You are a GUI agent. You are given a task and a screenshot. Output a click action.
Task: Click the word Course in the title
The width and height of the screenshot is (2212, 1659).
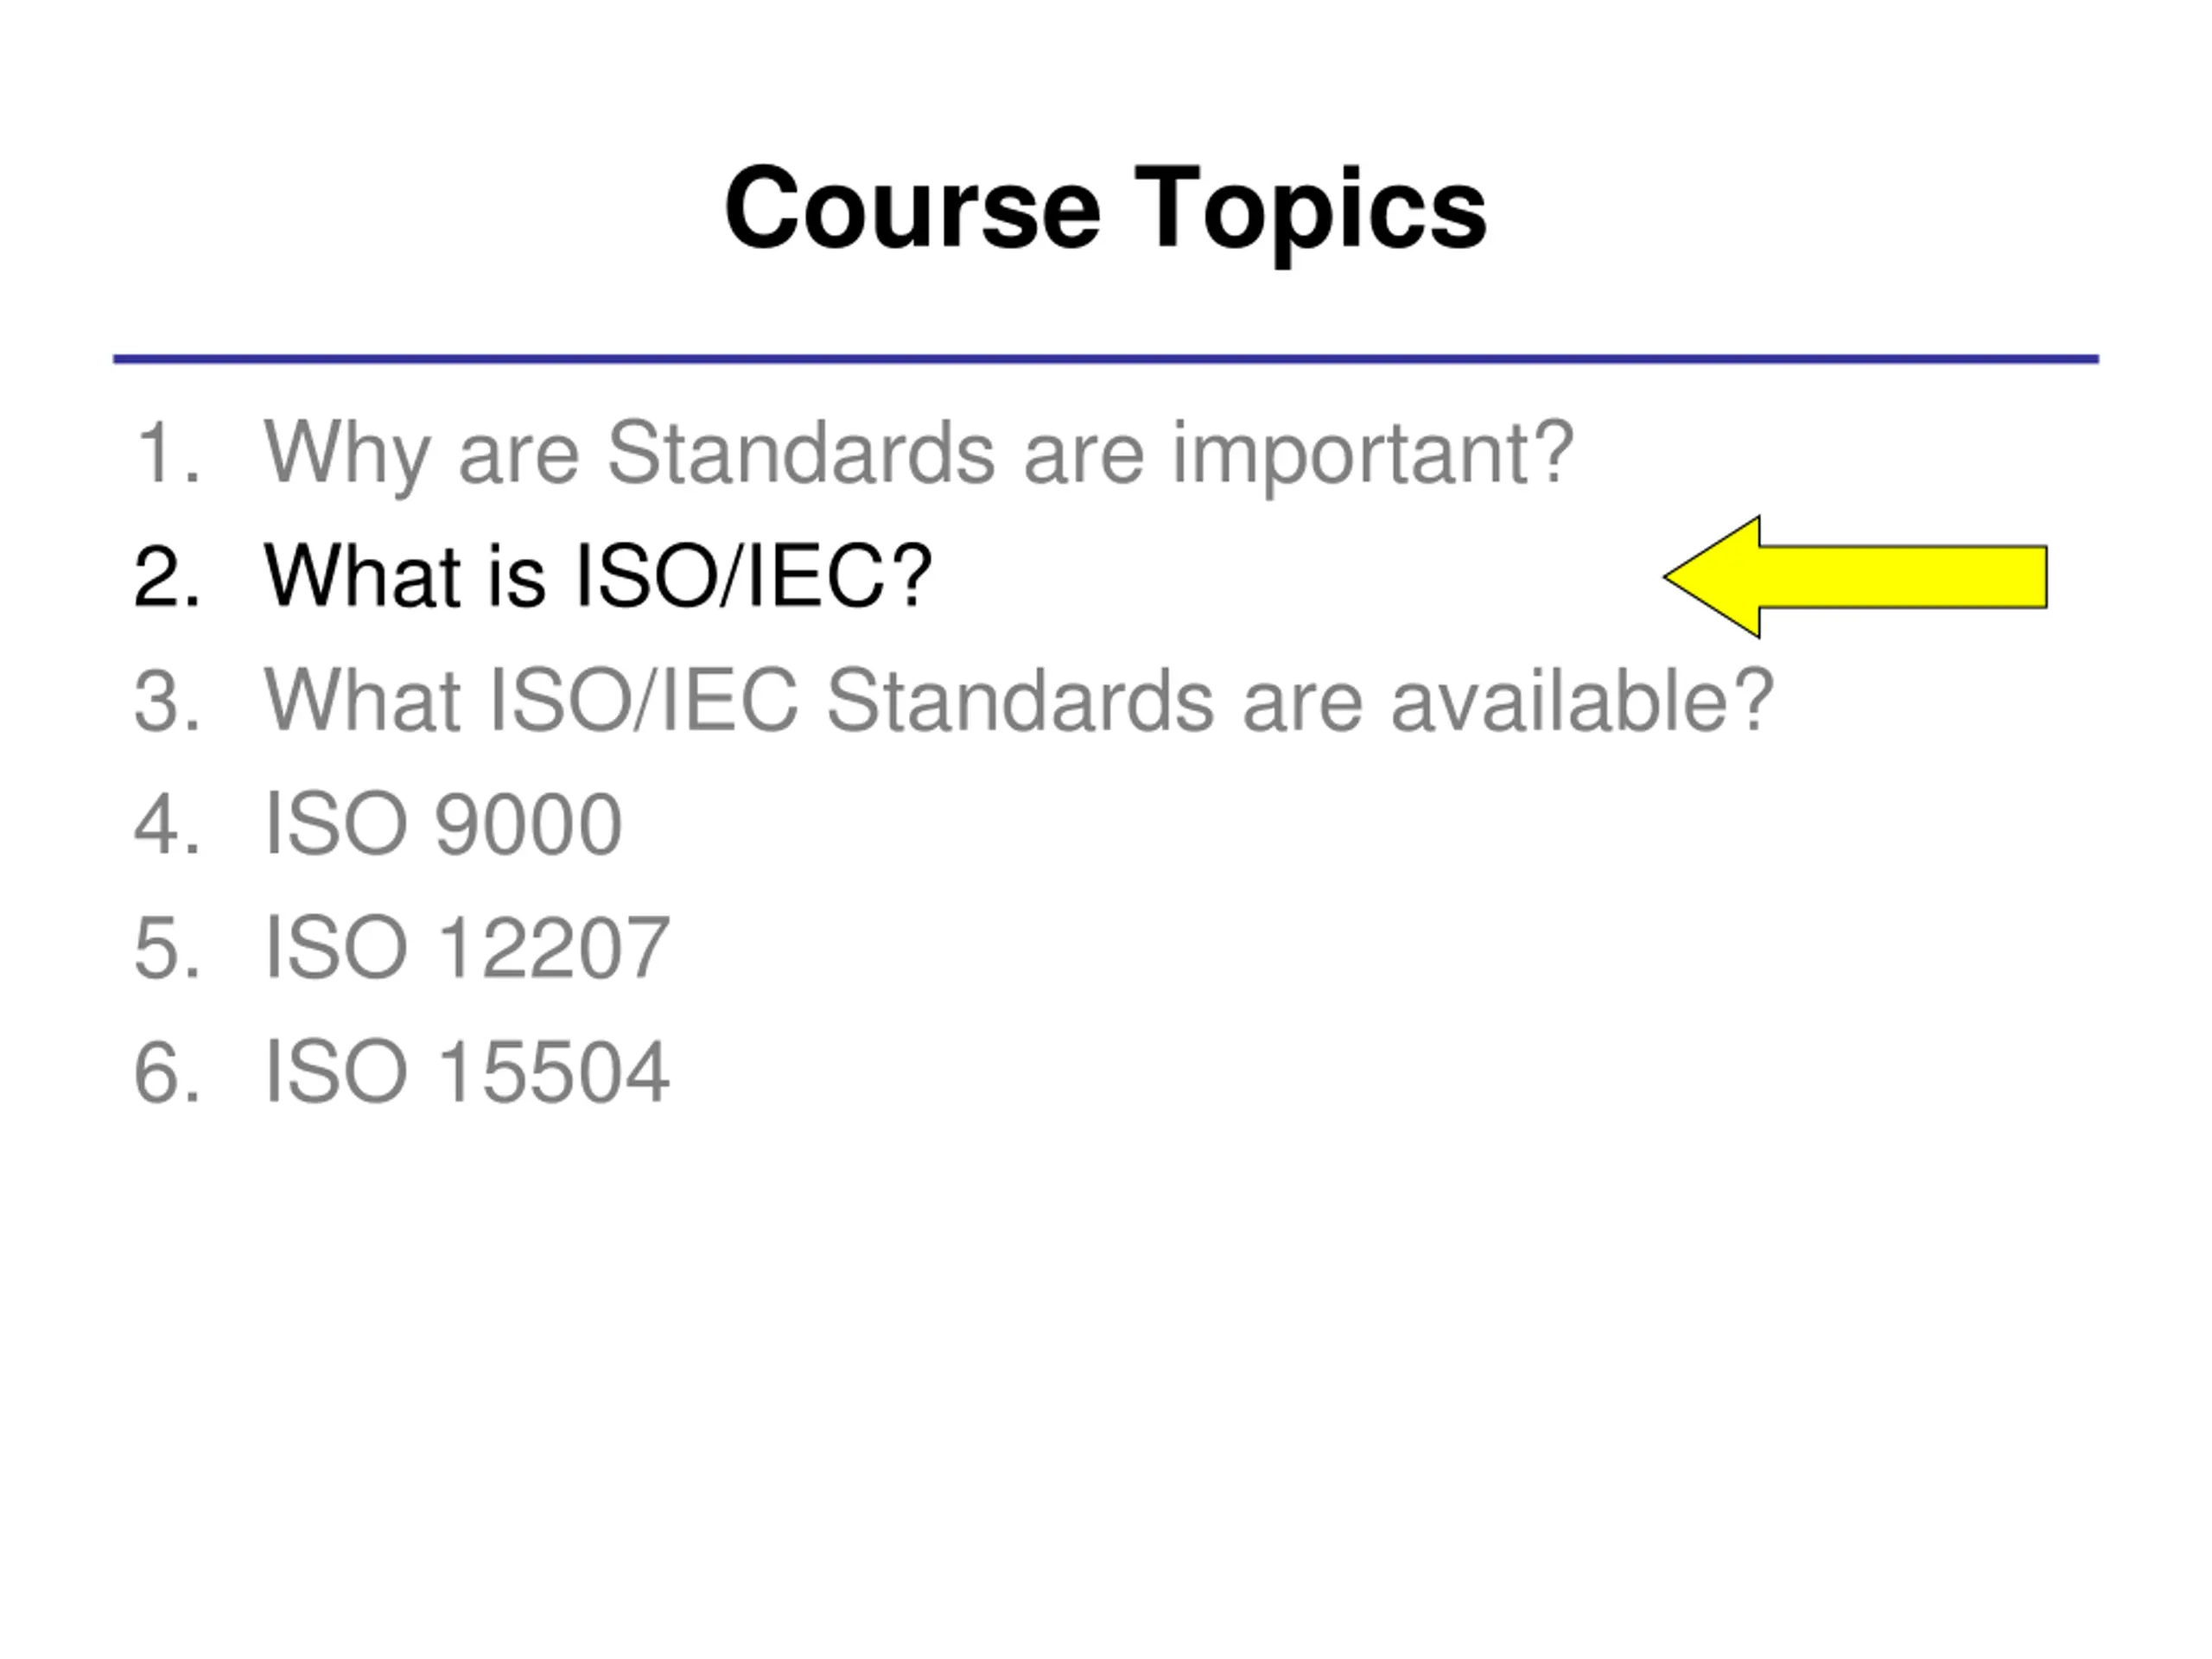point(912,209)
